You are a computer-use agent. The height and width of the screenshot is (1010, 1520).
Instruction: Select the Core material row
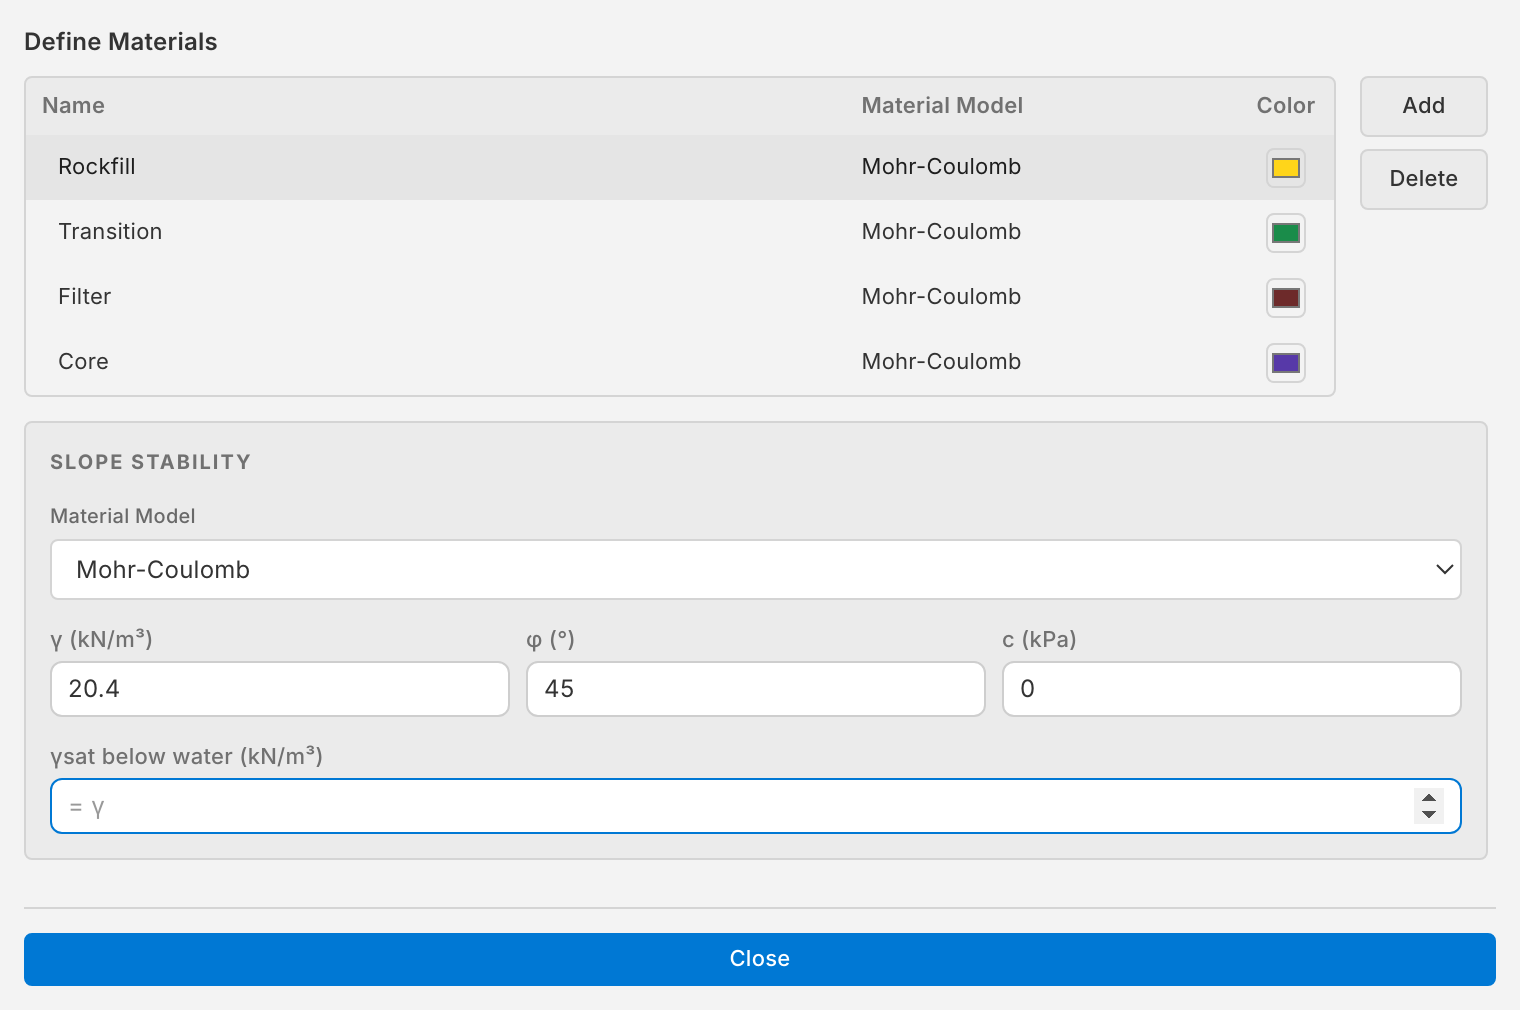coord(680,362)
